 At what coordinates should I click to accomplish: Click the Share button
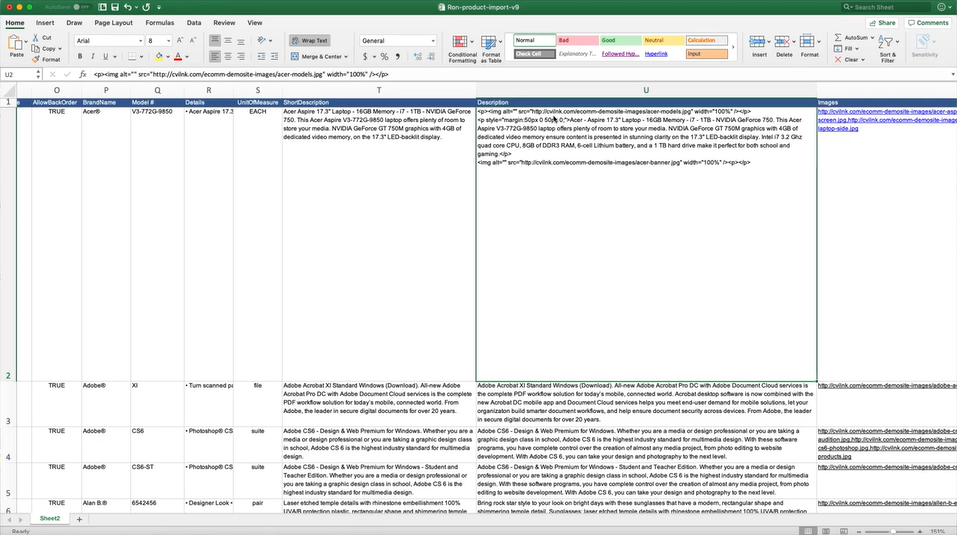tap(883, 23)
